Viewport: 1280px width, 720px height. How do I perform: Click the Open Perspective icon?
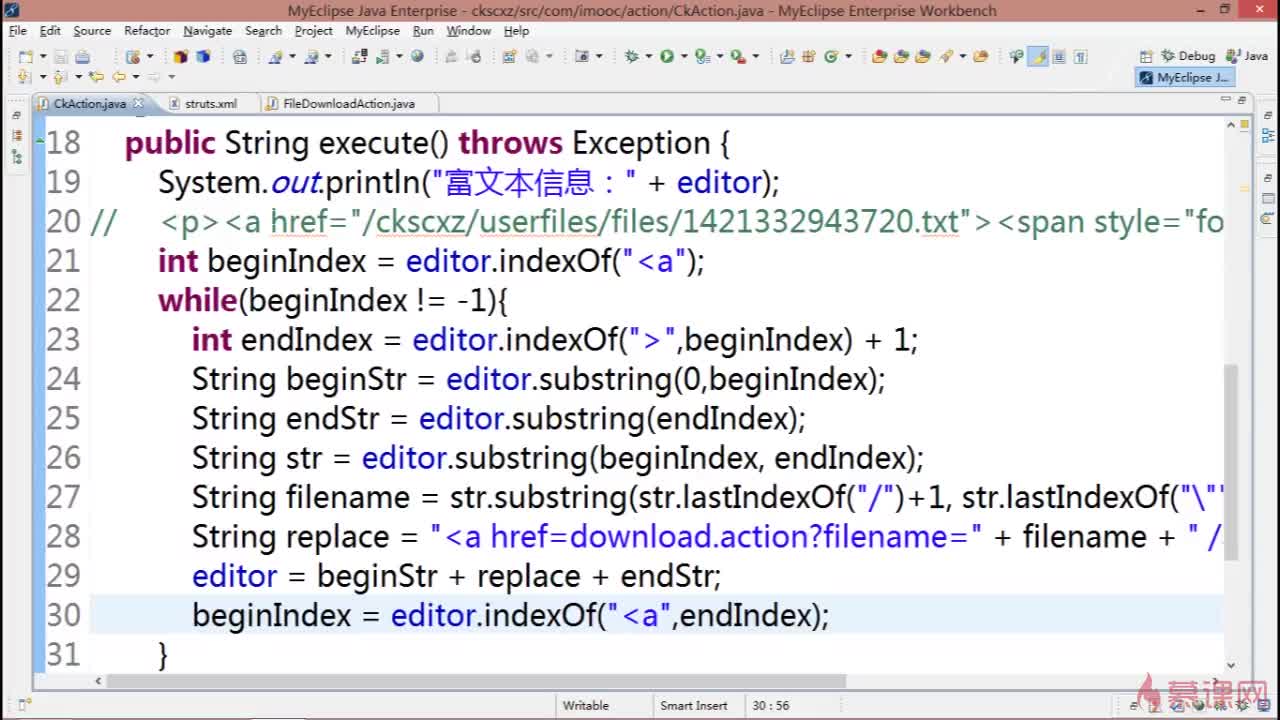coord(1146,56)
